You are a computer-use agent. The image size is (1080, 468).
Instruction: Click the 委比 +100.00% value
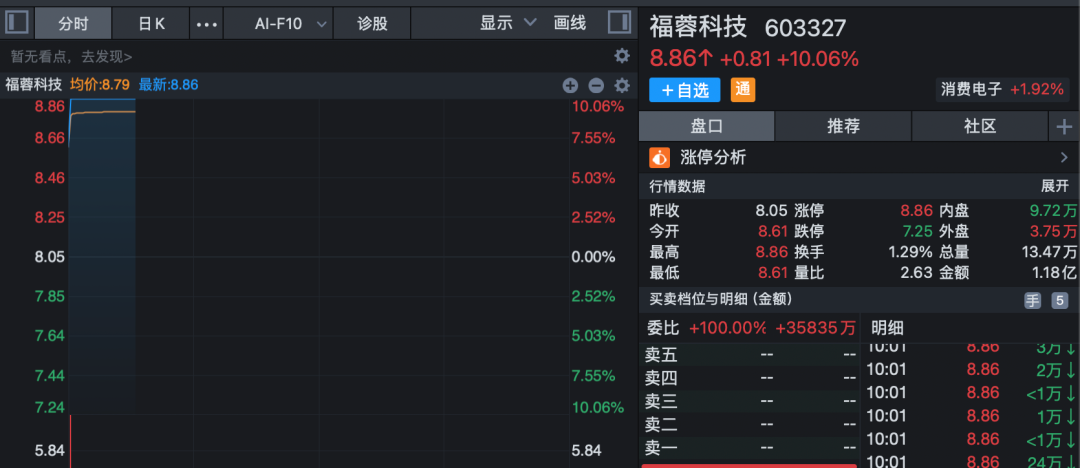[x=727, y=327]
